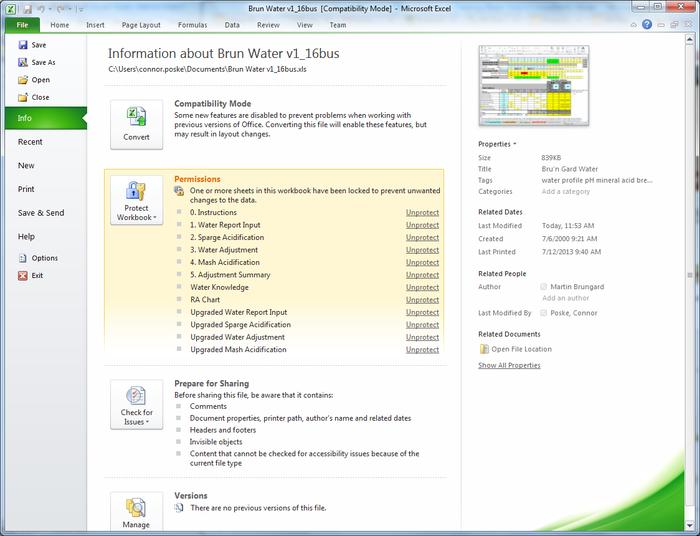The height and width of the screenshot is (536, 700).
Task: Unprotect the 2. Sparge Acidification sheet
Action: pyautogui.click(x=422, y=237)
